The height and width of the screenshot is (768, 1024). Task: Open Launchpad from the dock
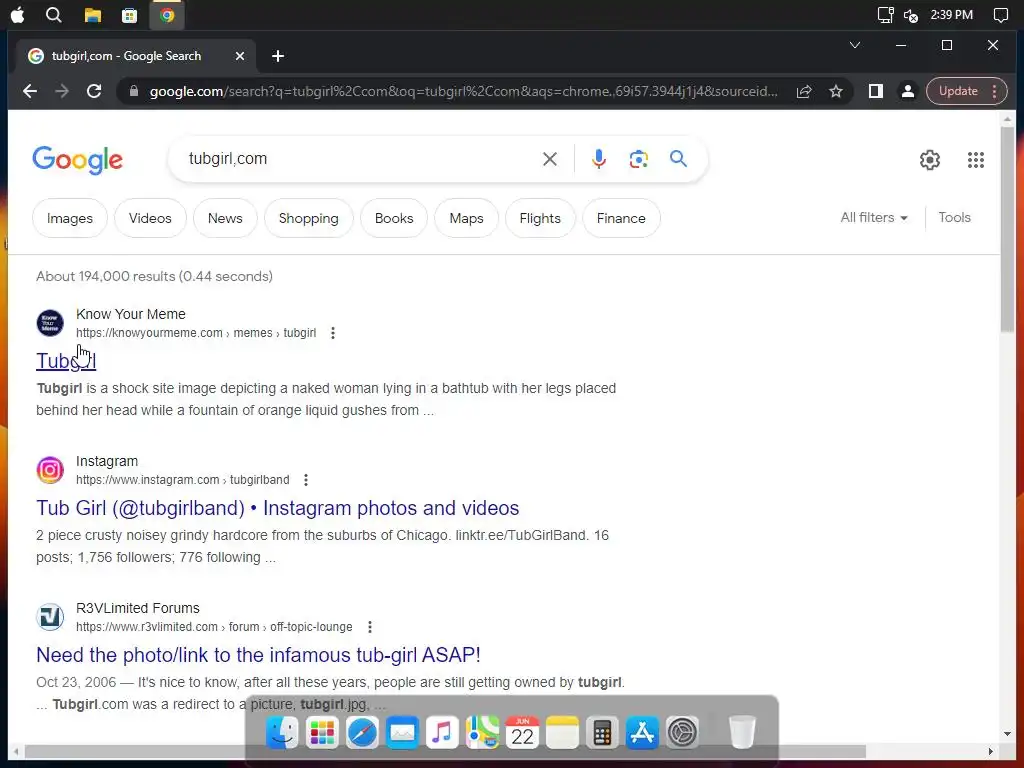coord(322,732)
